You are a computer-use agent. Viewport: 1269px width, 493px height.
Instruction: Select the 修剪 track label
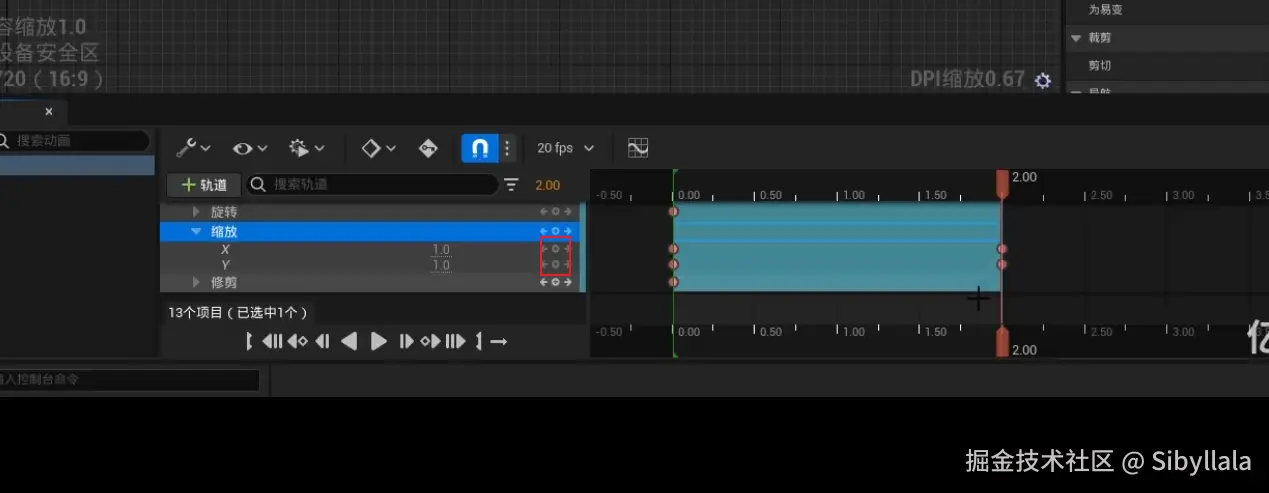224,282
